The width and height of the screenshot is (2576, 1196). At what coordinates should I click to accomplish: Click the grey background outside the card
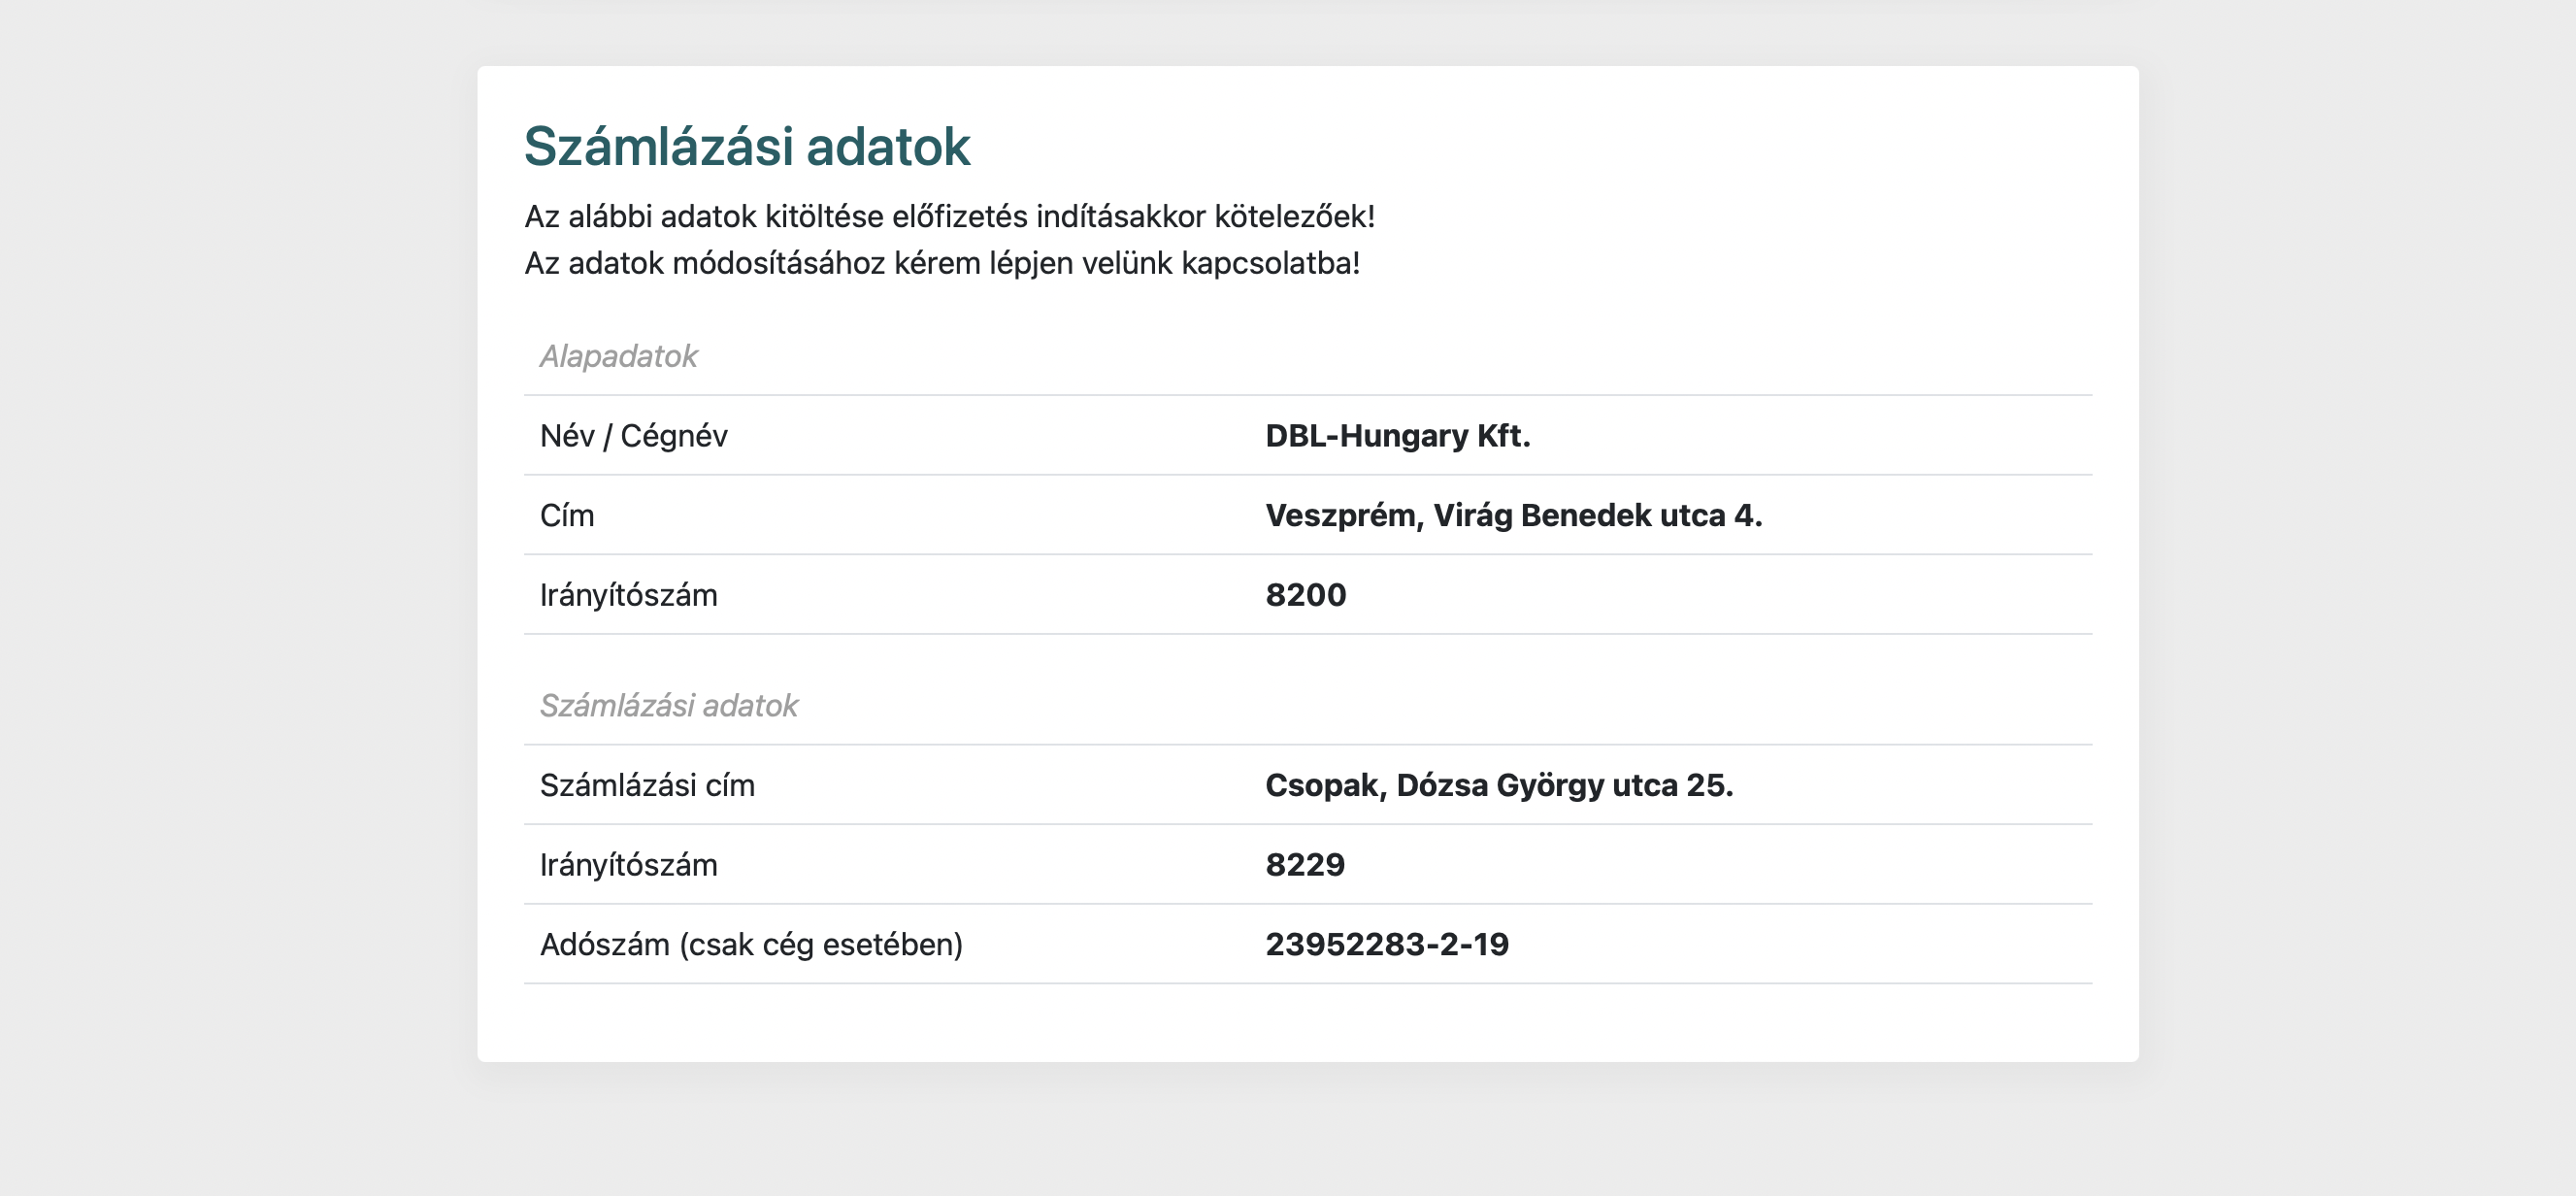(240, 600)
